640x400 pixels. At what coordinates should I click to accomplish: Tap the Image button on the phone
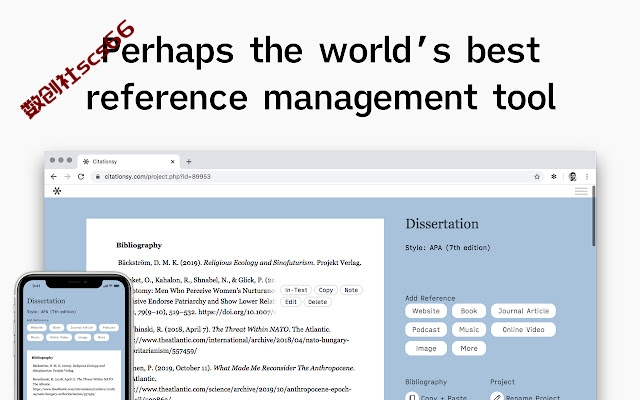[x=82, y=337]
